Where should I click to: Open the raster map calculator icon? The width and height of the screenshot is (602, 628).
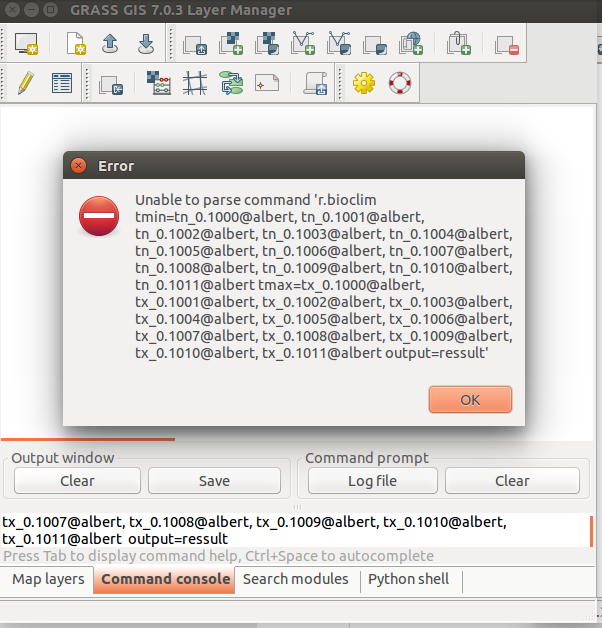[159, 83]
